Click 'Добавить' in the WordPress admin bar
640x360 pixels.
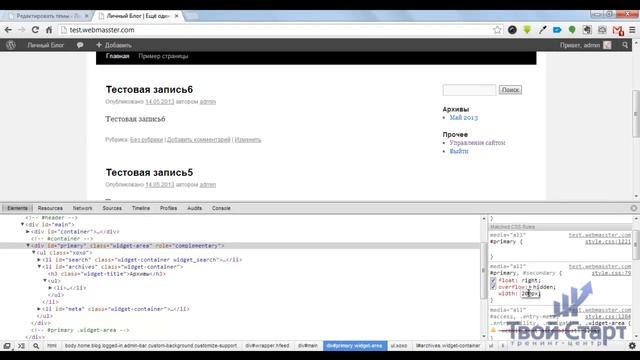pos(113,45)
